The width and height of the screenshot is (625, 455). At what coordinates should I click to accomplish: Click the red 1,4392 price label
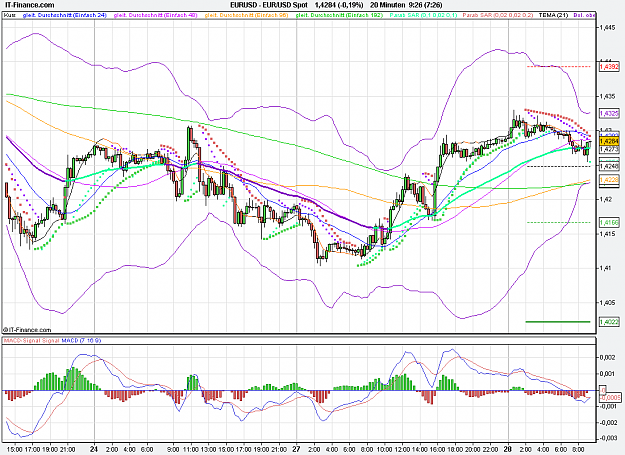(x=609, y=67)
